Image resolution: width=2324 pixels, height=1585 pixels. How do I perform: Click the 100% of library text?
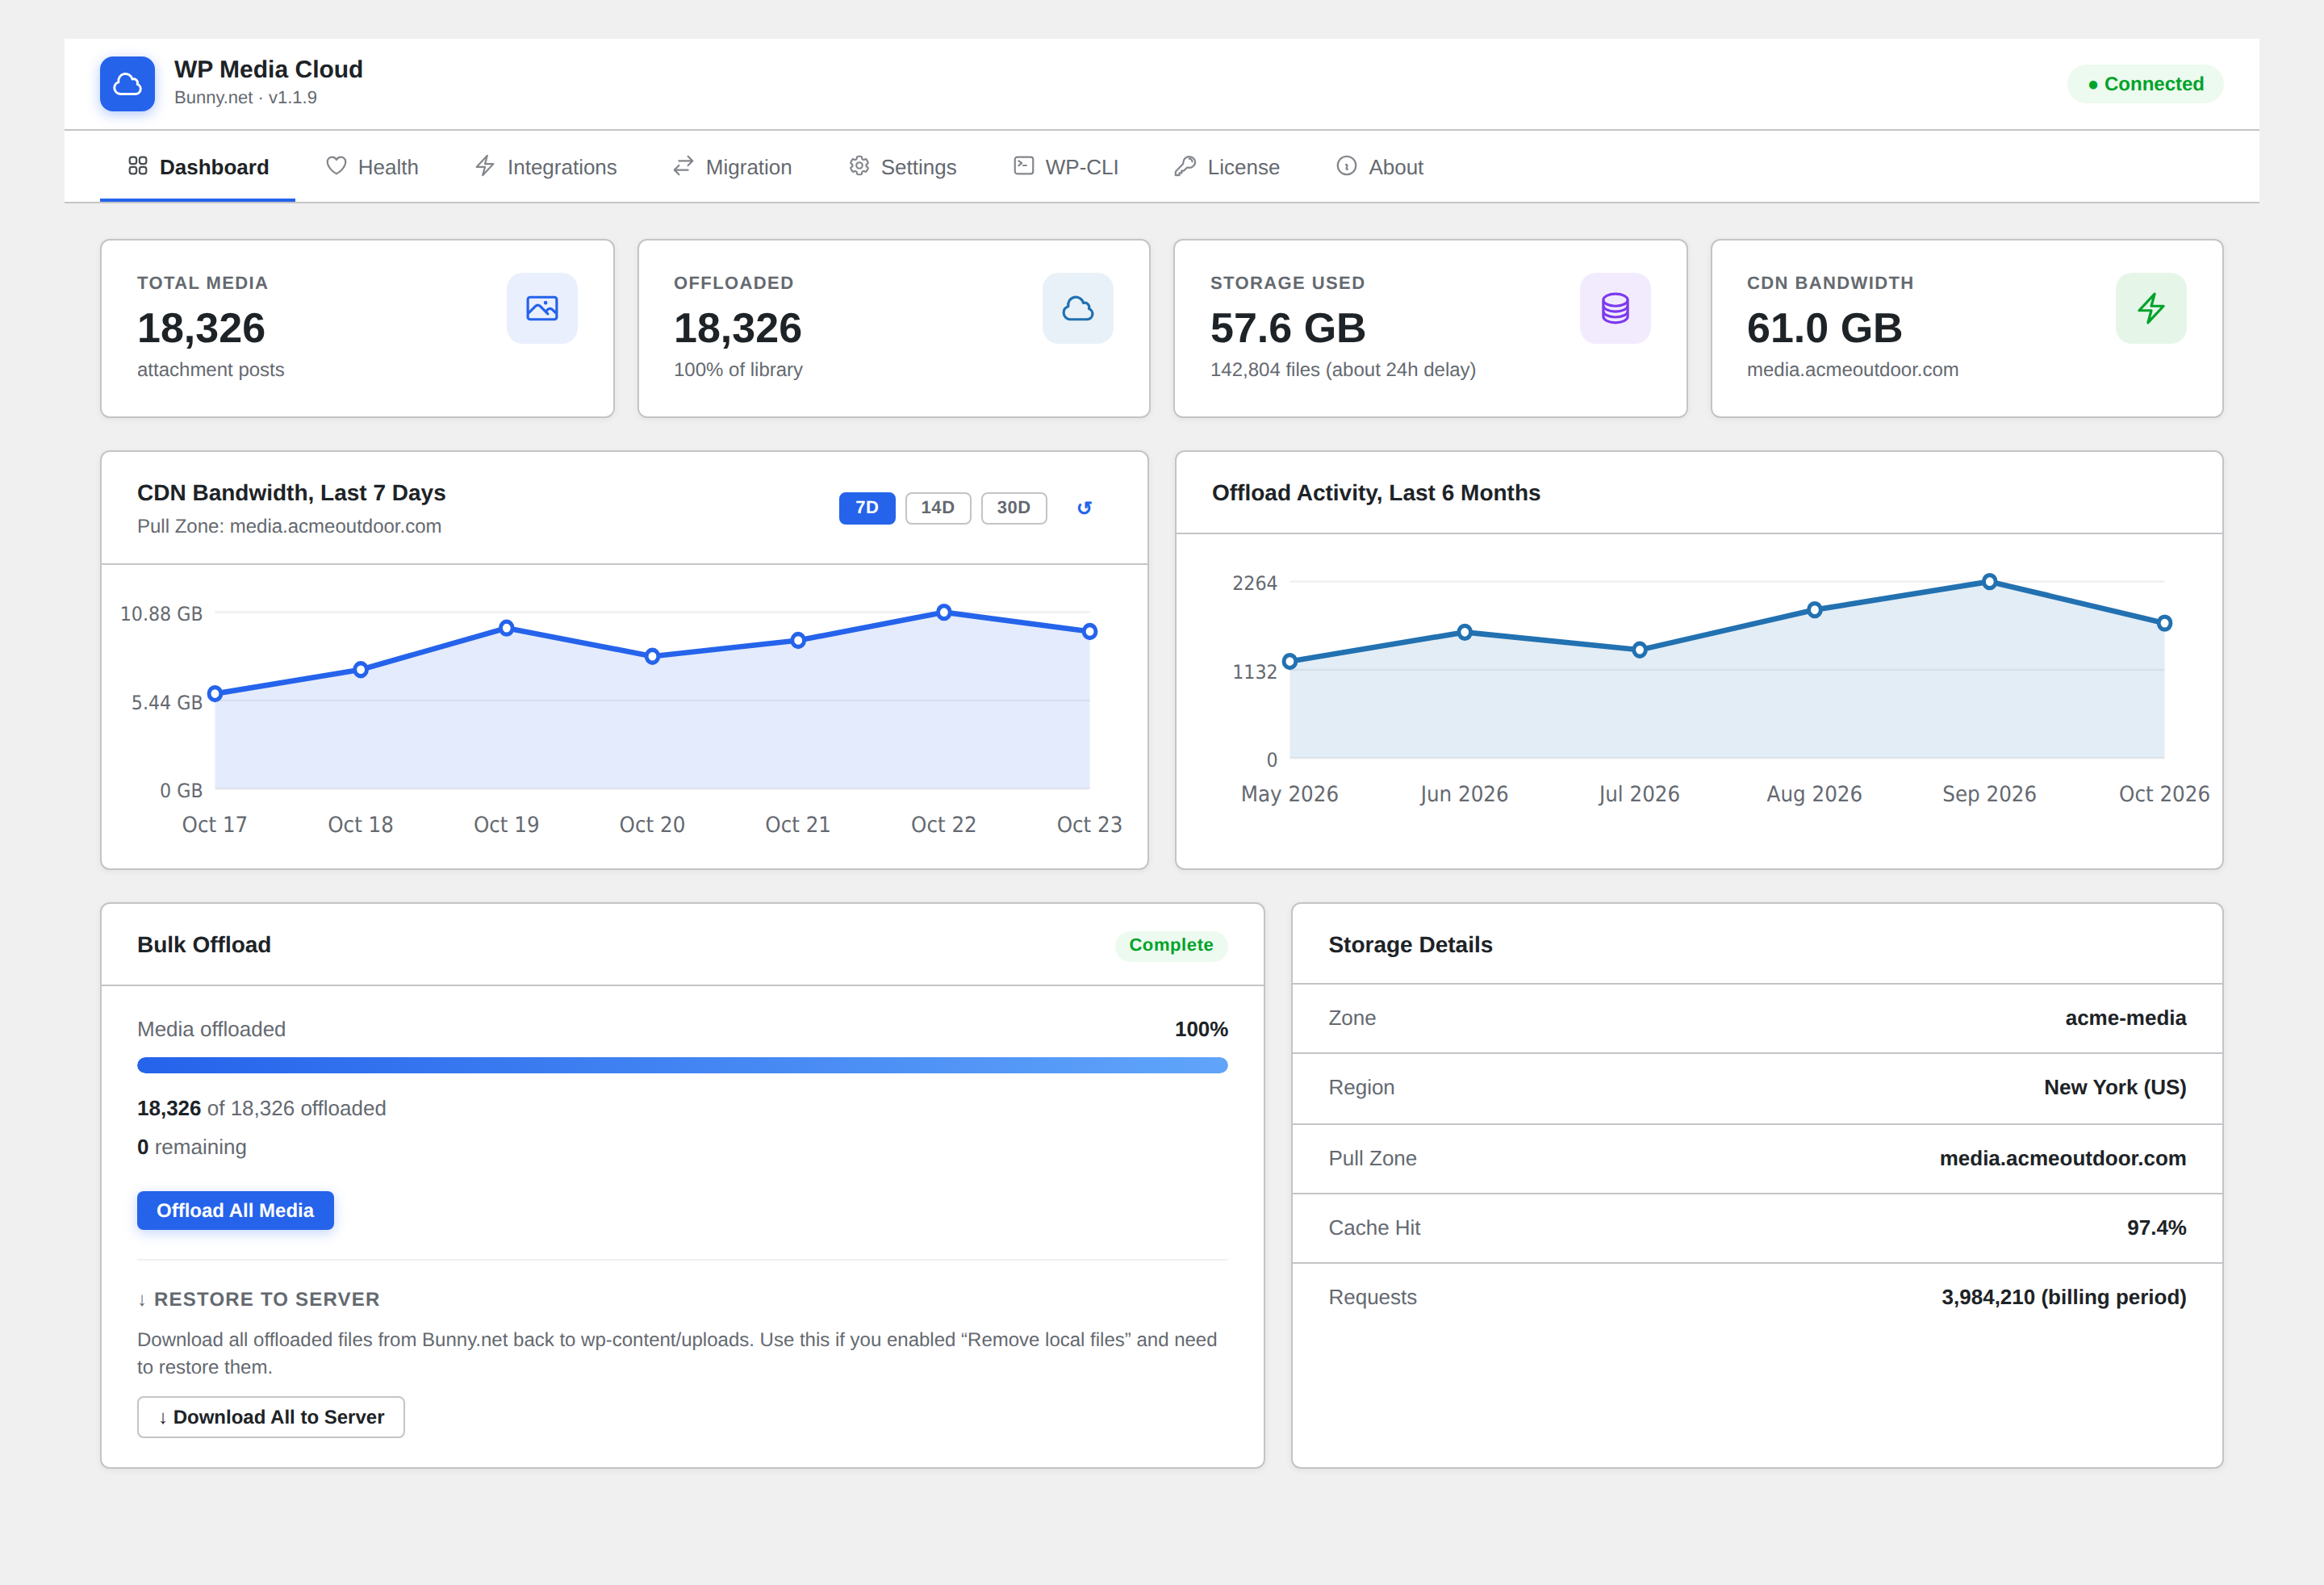coord(738,370)
